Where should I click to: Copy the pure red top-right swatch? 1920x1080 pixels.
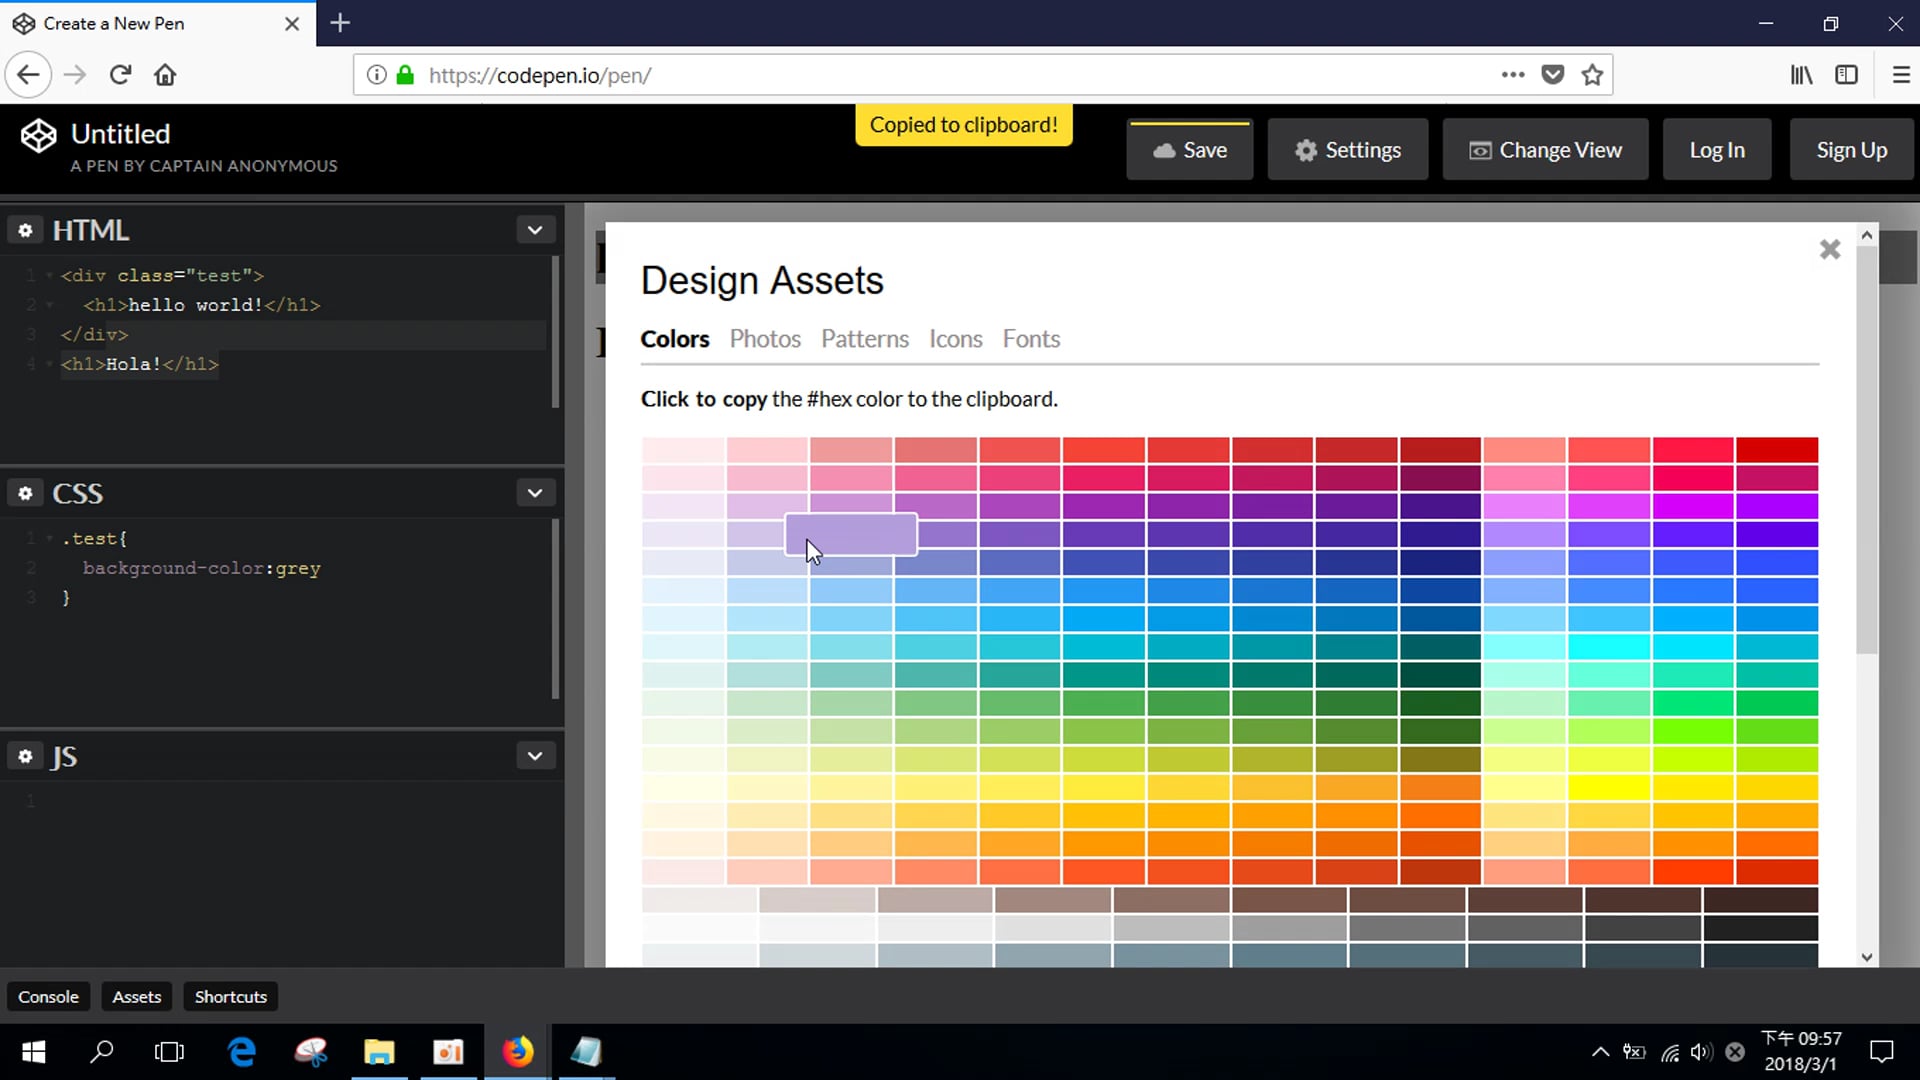click(1777, 450)
